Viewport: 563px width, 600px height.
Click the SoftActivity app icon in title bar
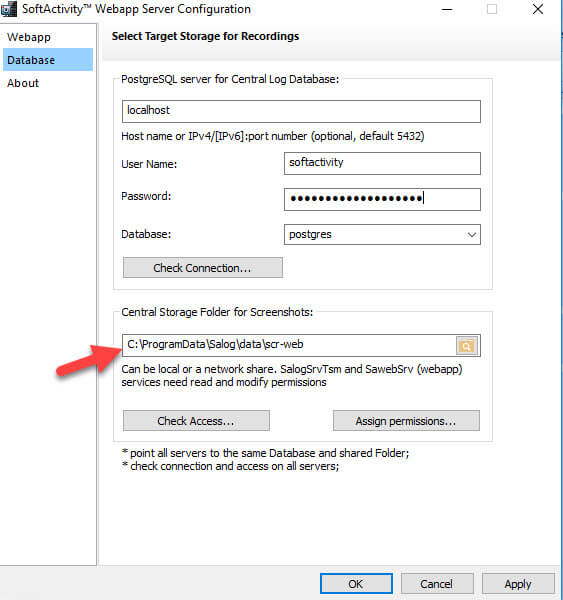coord(8,9)
